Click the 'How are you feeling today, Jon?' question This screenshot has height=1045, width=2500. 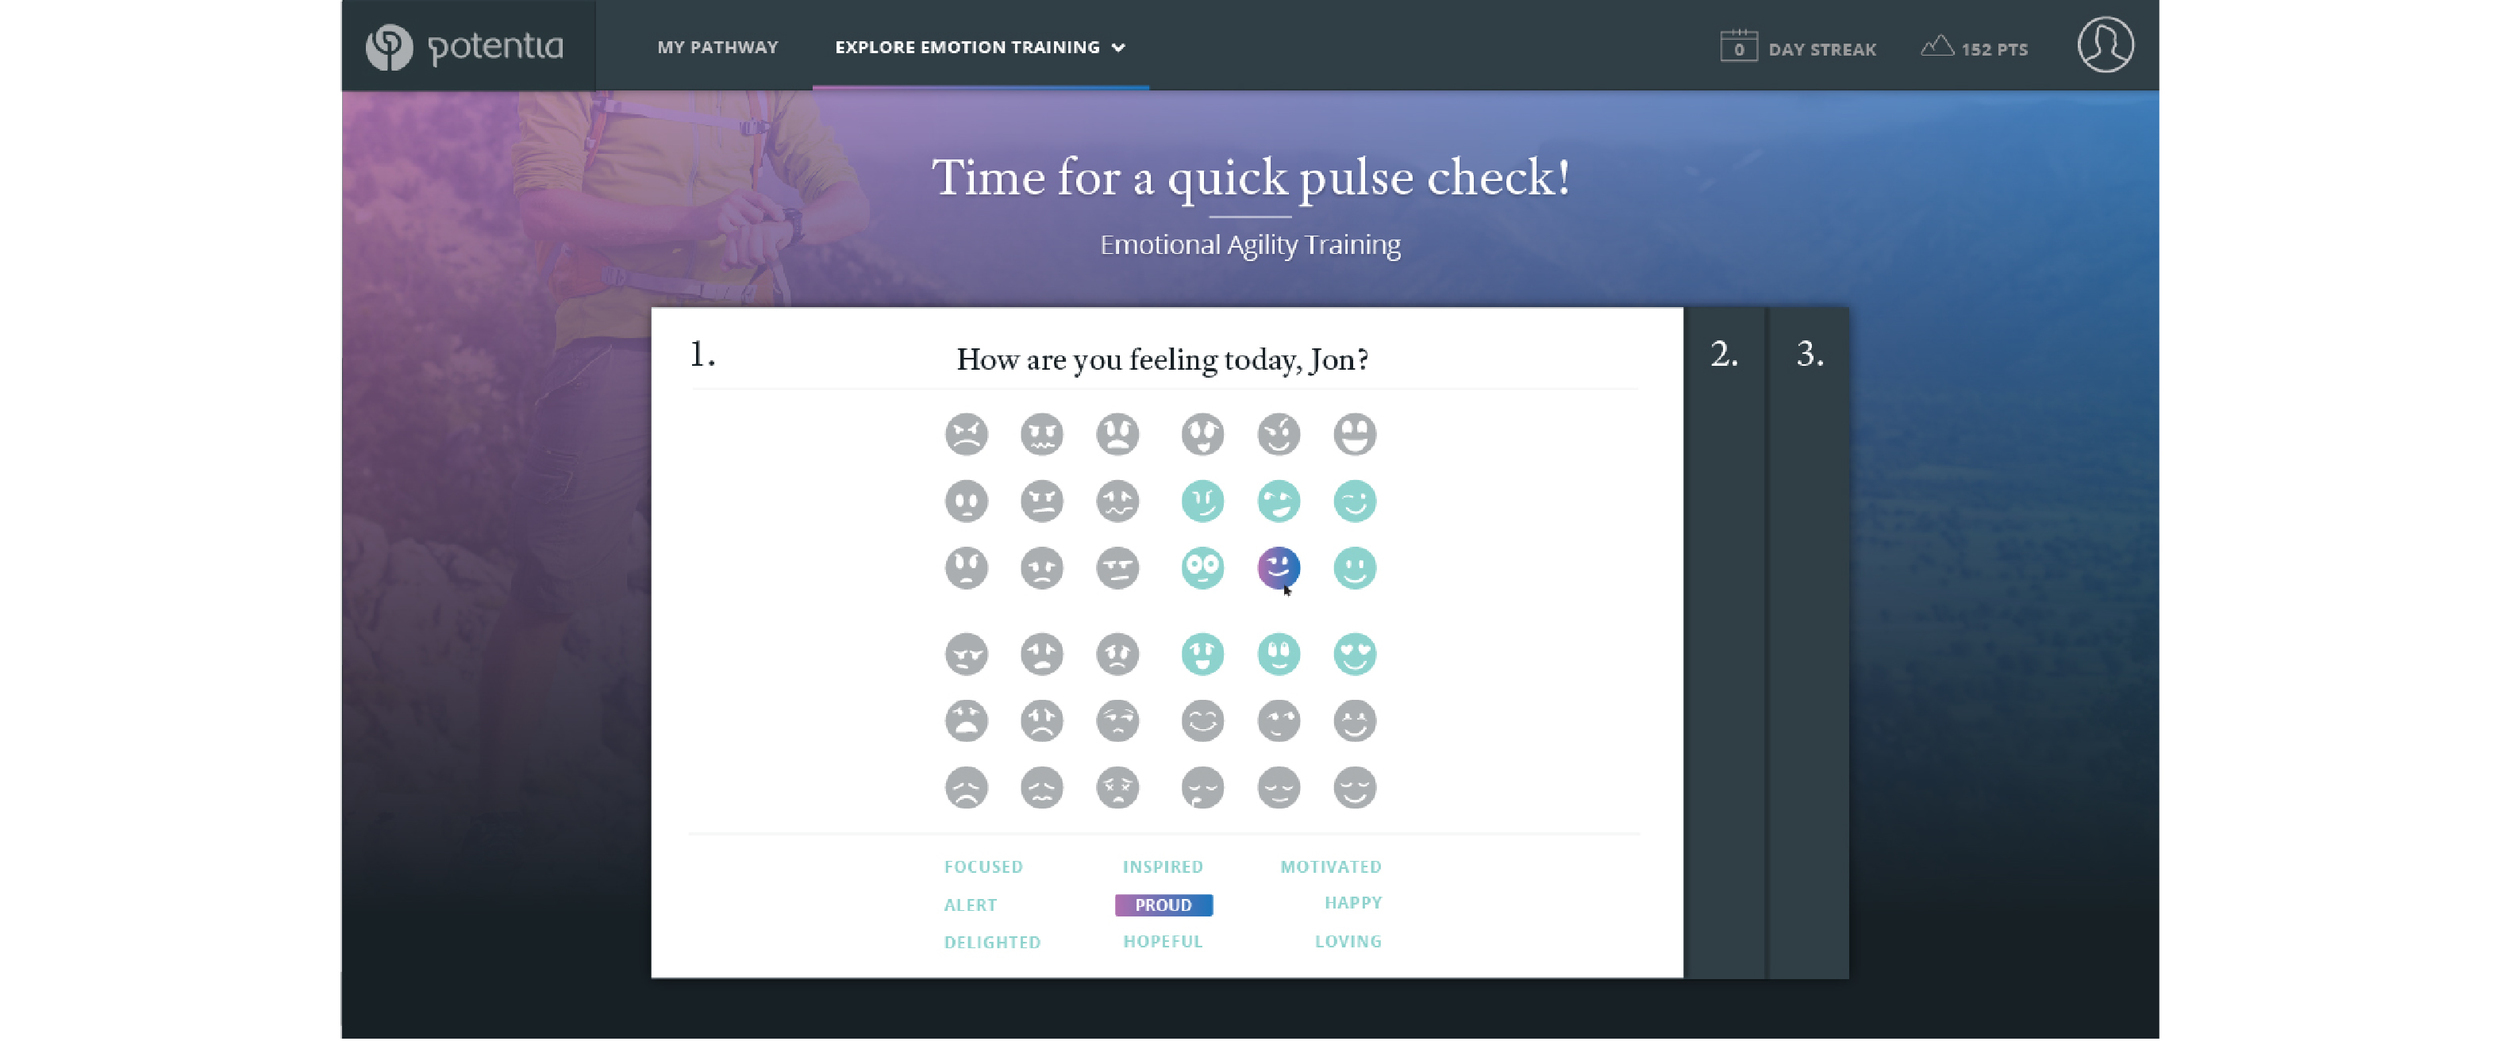1162,359
